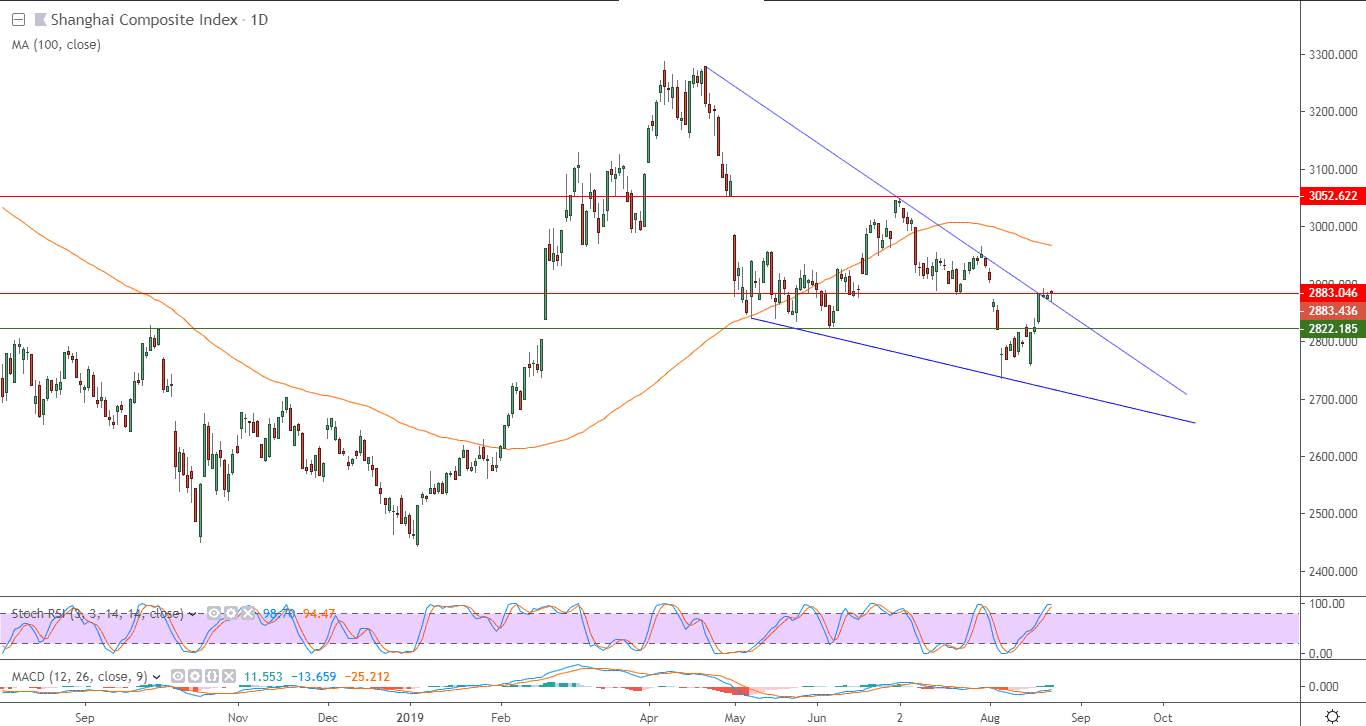Select the MA (100, close) indicator label
This screenshot has width=1366, height=726.
pyautogui.click(x=56, y=44)
